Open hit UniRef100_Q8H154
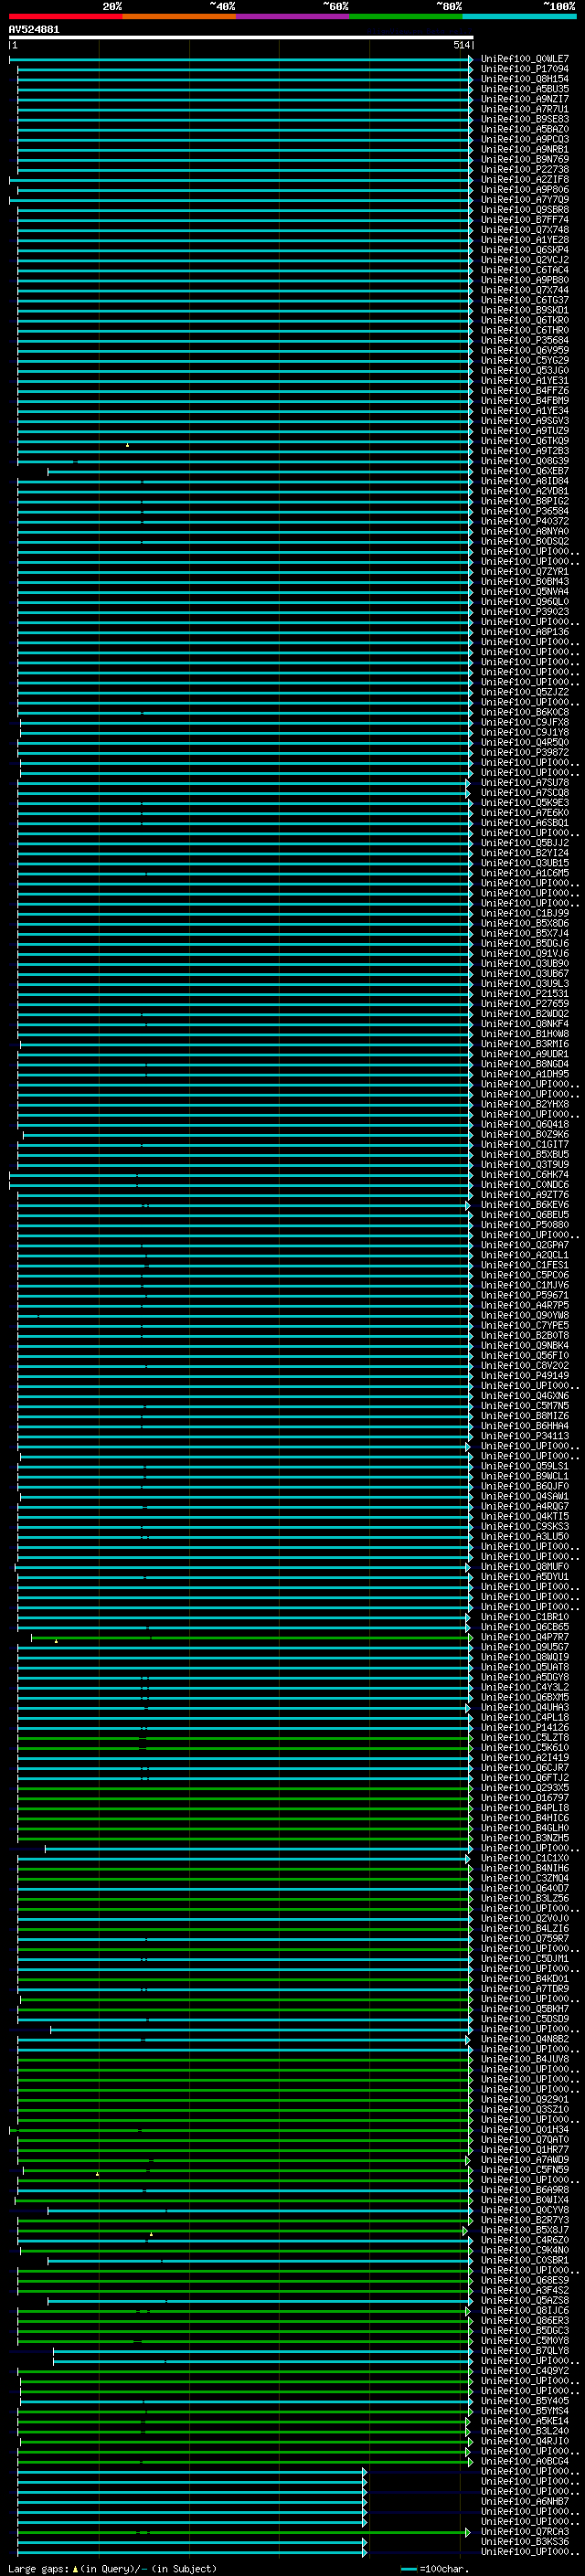The height and width of the screenshot is (2576, 585). [524, 79]
